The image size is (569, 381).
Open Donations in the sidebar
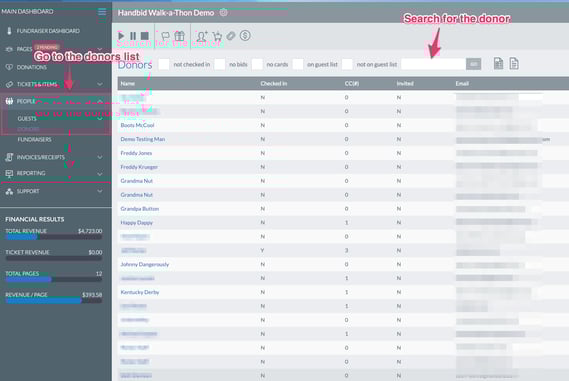[32, 67]
